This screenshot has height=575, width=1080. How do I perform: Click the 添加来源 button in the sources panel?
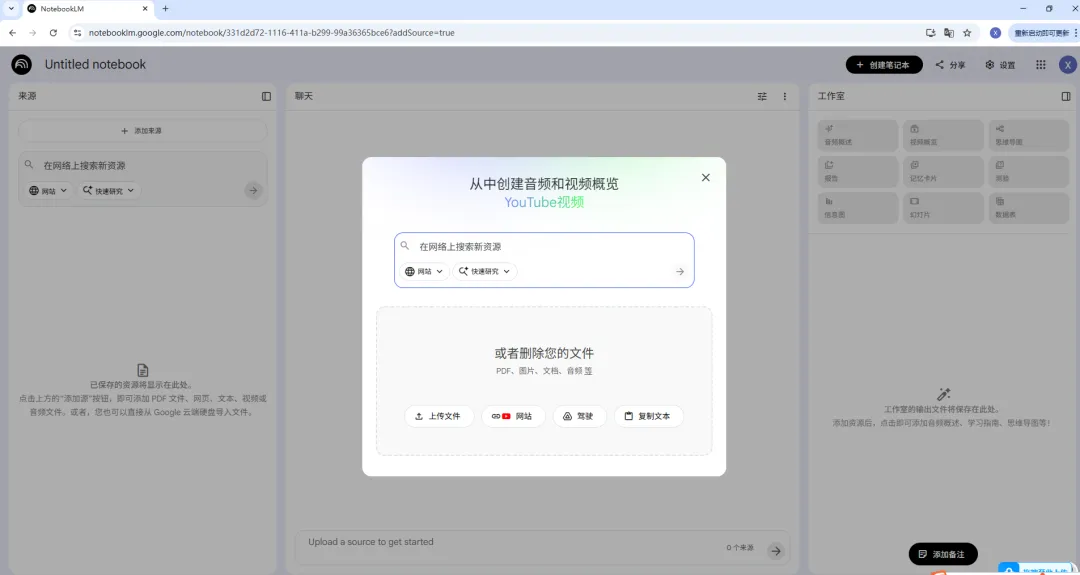[143, 131]
